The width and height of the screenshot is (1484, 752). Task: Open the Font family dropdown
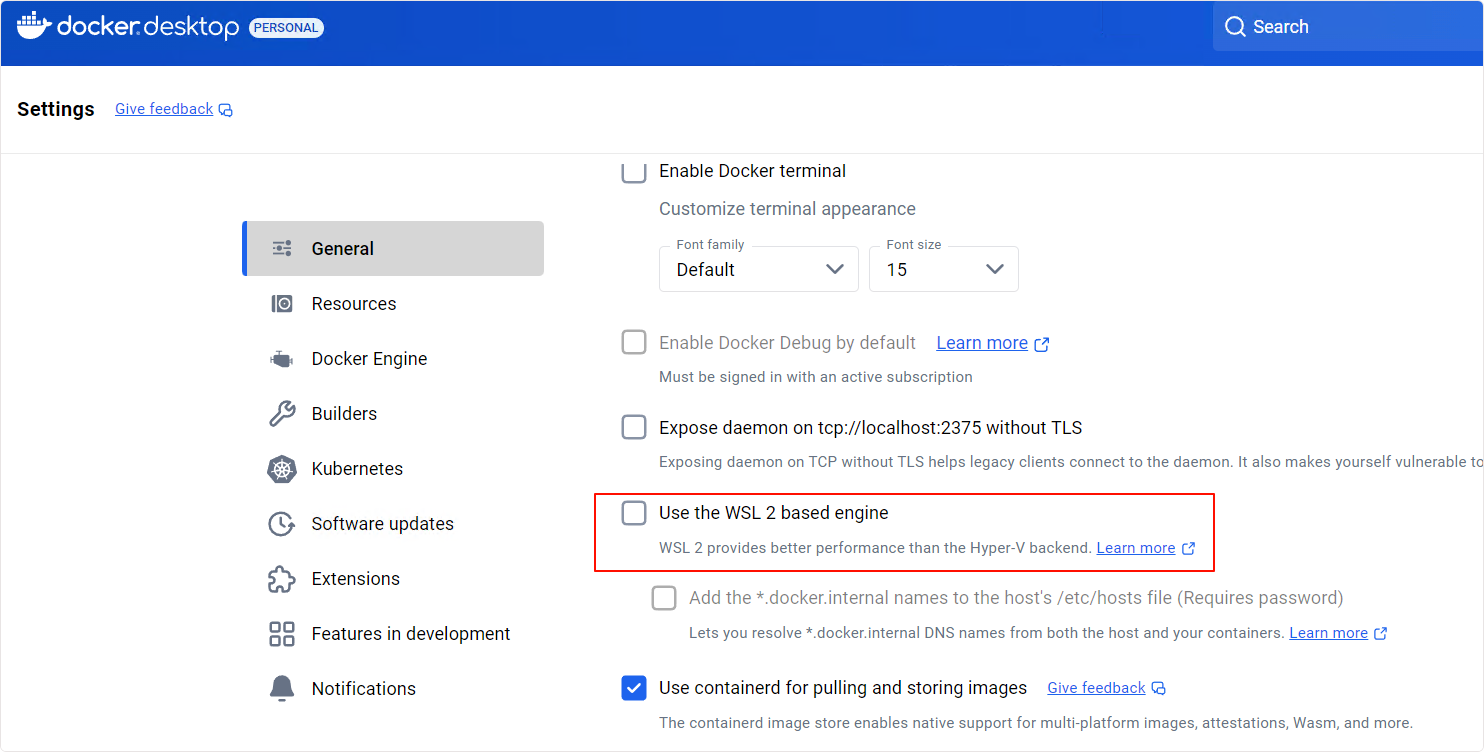point(758,269)
